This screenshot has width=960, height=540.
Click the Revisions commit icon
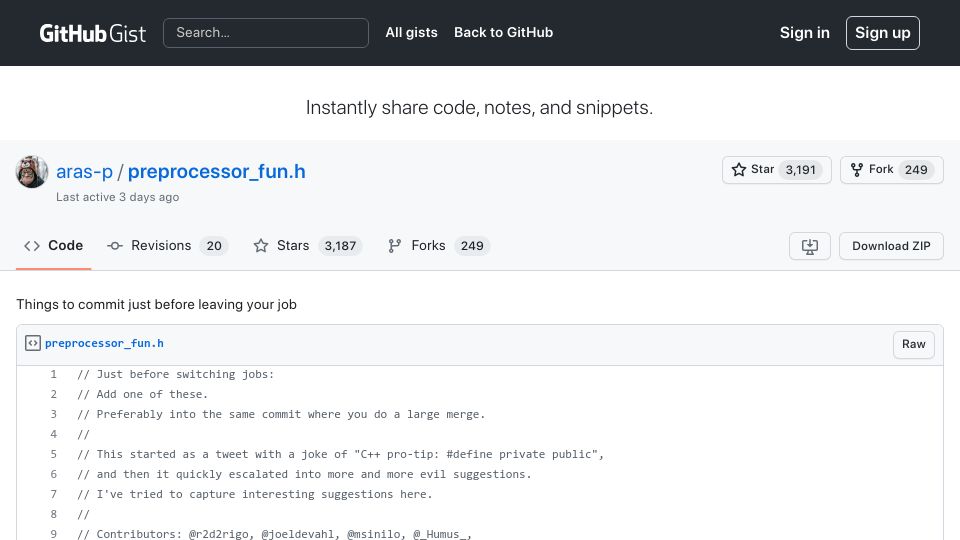tap(114, 246)
